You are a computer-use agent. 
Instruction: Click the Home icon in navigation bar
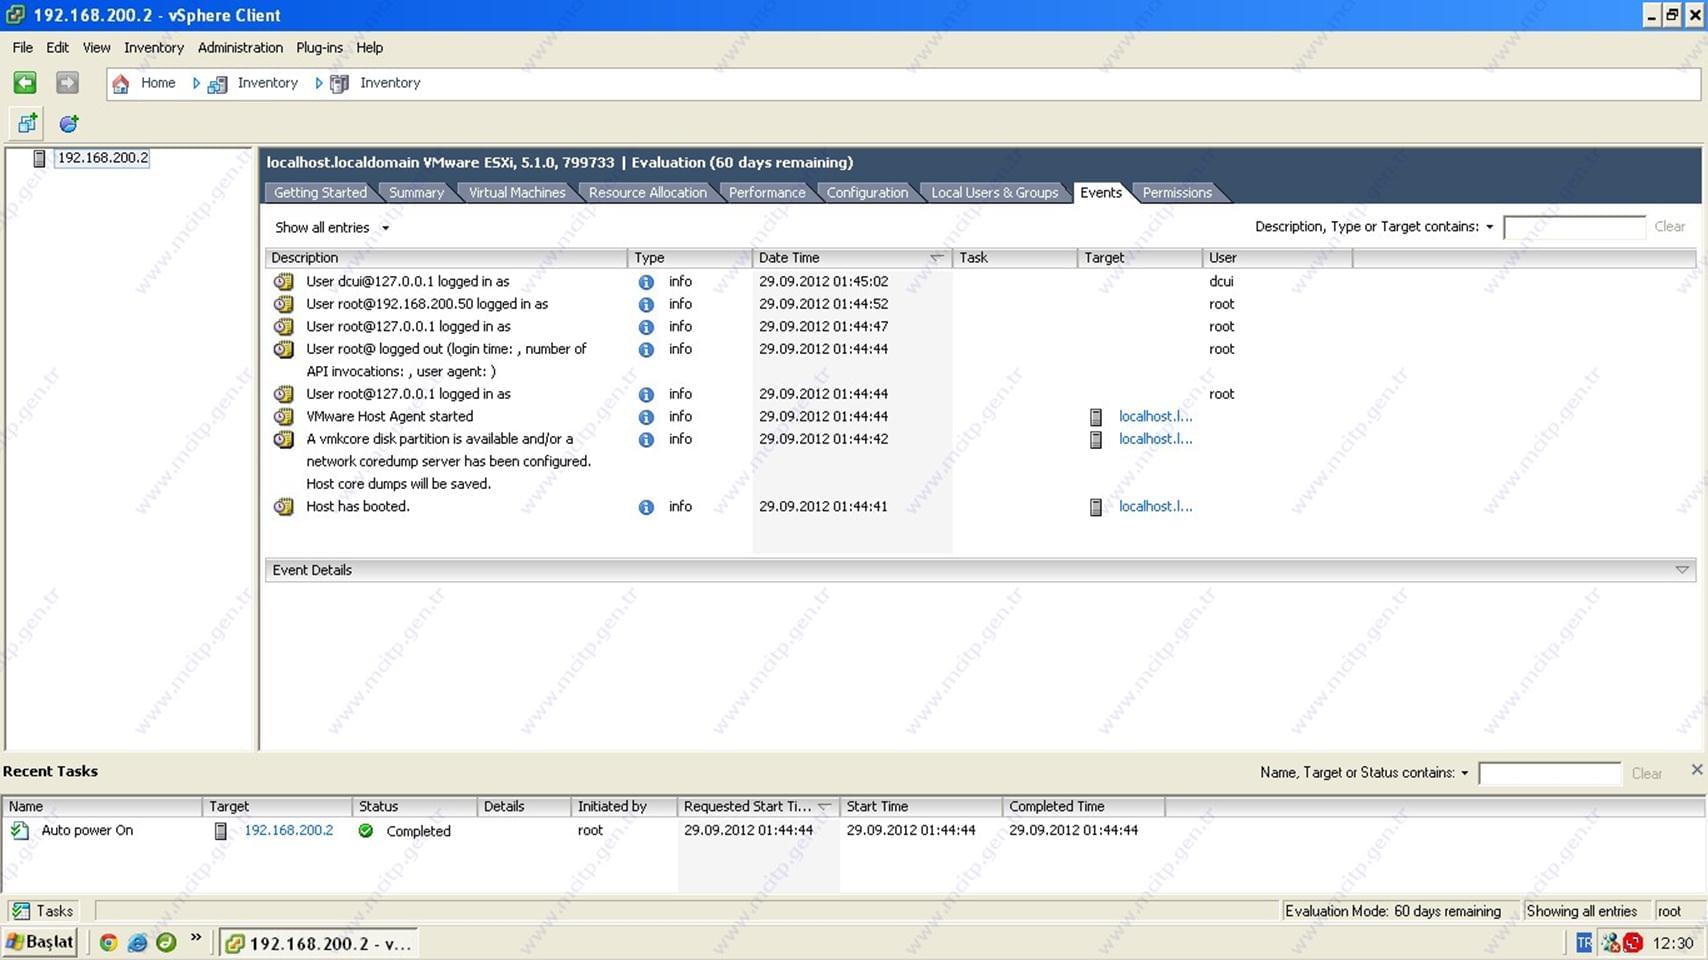click(121, 84)
